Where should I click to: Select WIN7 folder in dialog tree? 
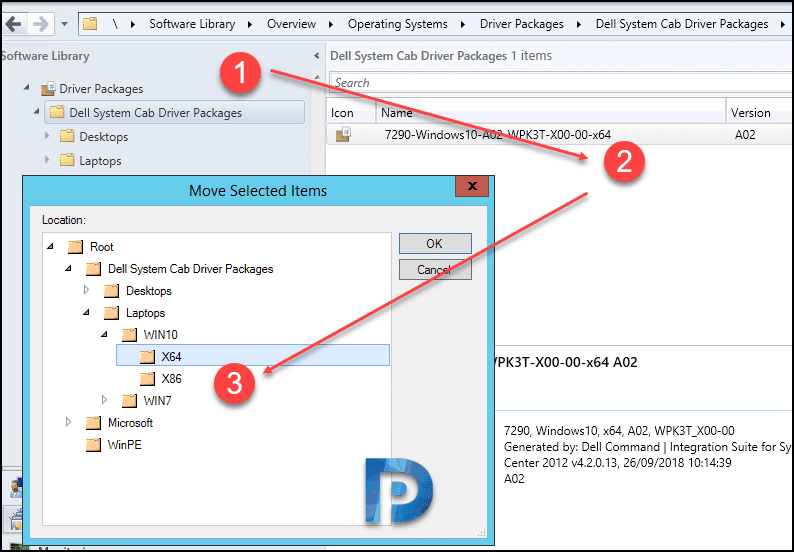coord(157,401)
